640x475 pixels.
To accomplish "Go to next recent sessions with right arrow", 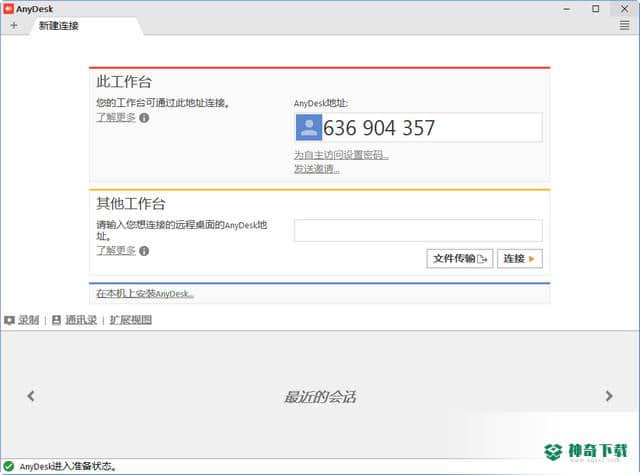I will tap(609, 396).
